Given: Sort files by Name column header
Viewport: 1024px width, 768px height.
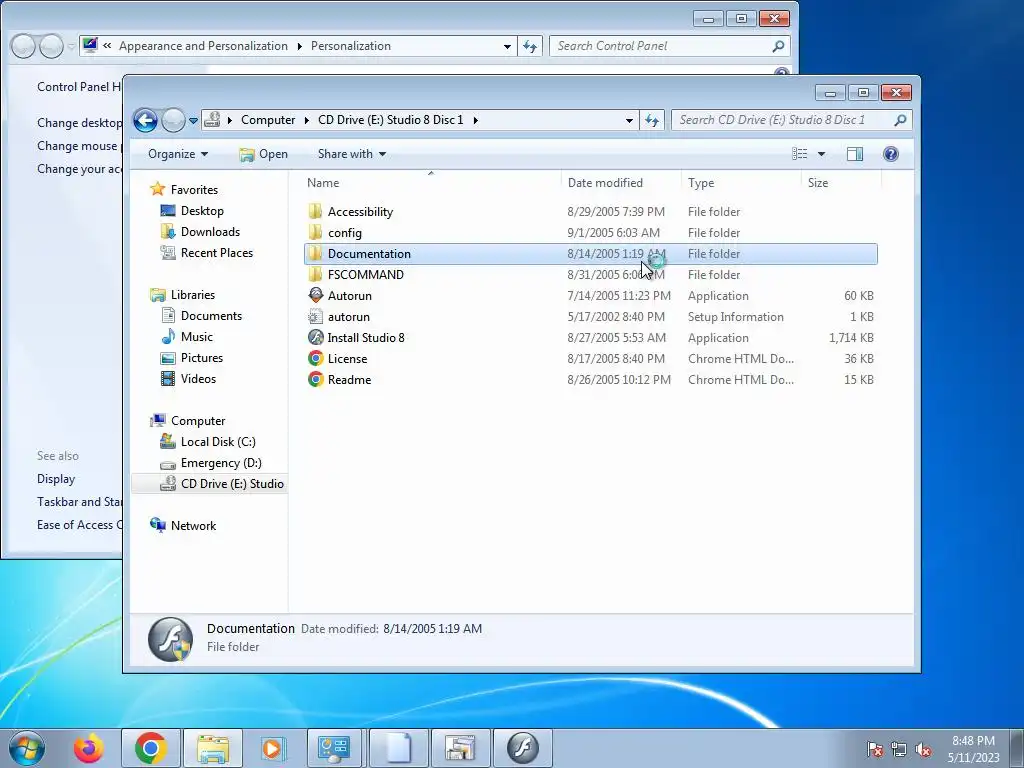Looking at the screenshot, I should coord(431,183).
